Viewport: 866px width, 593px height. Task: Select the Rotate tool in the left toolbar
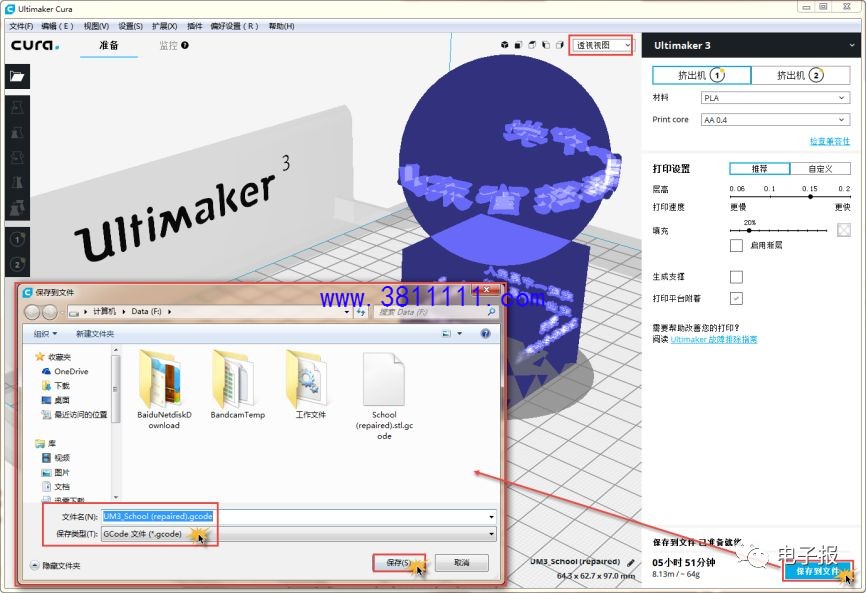pos(17,158)
